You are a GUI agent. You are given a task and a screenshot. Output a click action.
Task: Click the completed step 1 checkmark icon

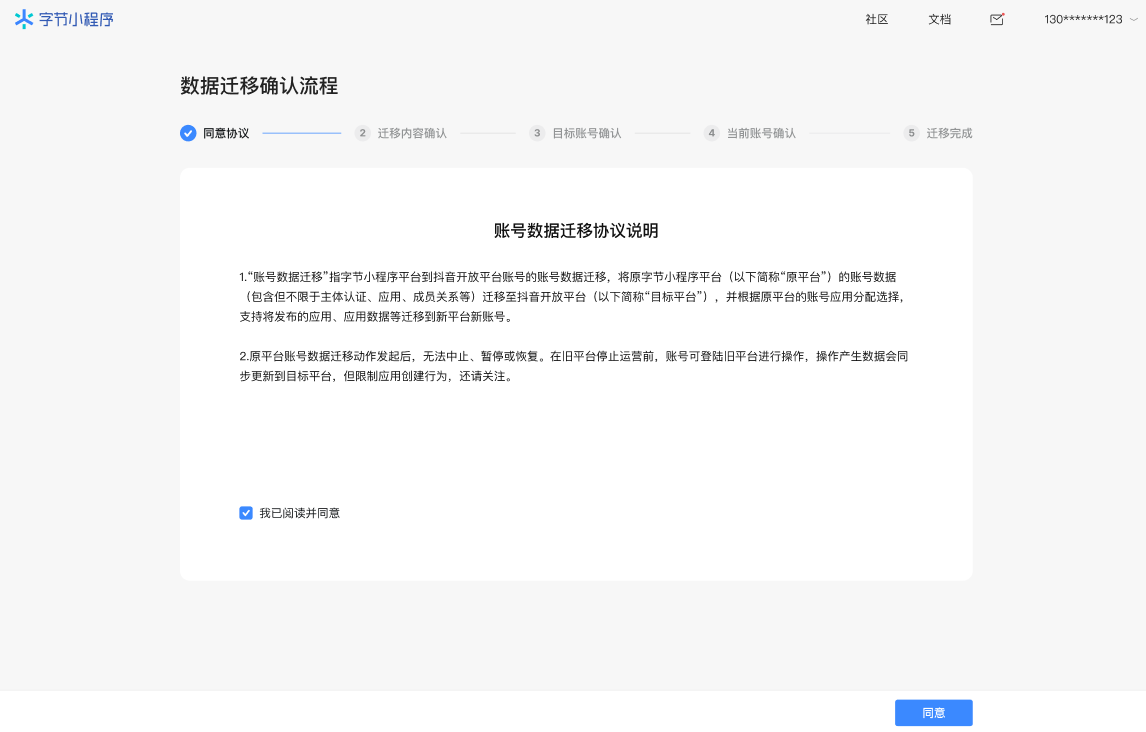[x=188, y=133]
